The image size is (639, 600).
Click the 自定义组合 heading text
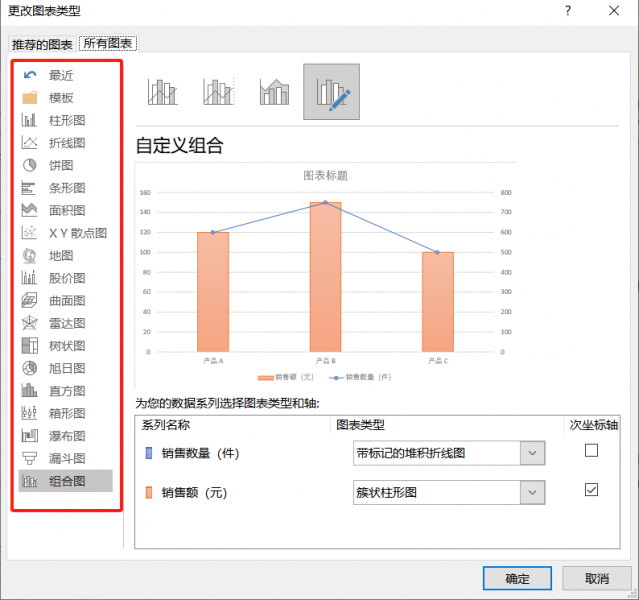pyautogui.click(x=179, y=145)
